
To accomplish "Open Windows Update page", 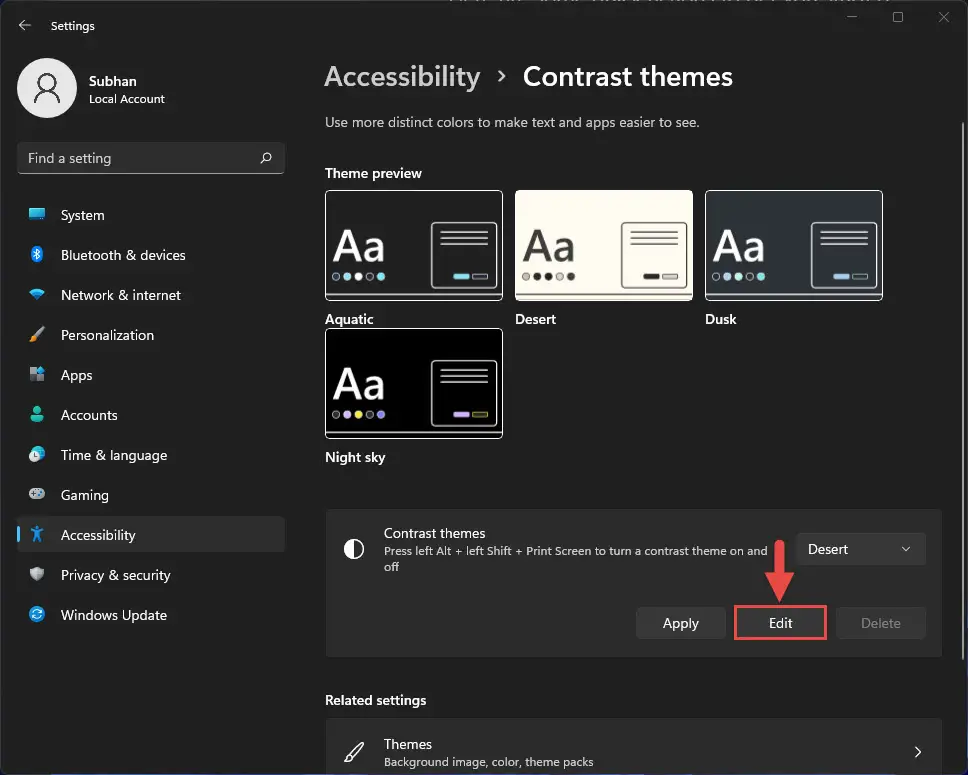I will [151, 615].
